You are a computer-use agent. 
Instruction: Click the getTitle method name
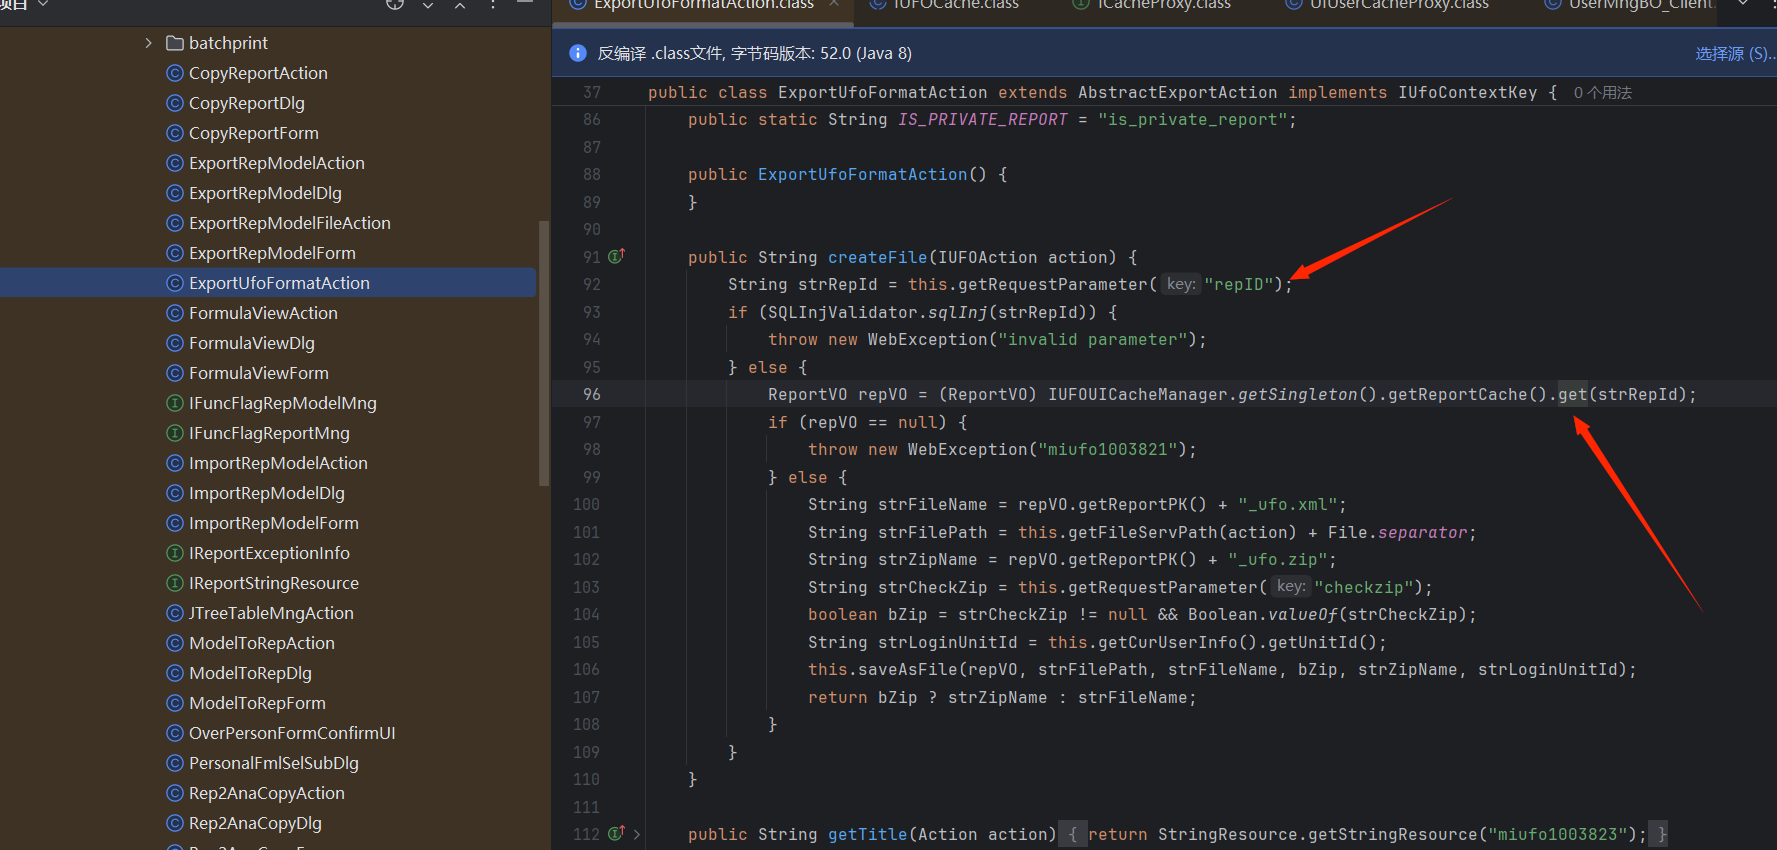(x=867, y=834)
